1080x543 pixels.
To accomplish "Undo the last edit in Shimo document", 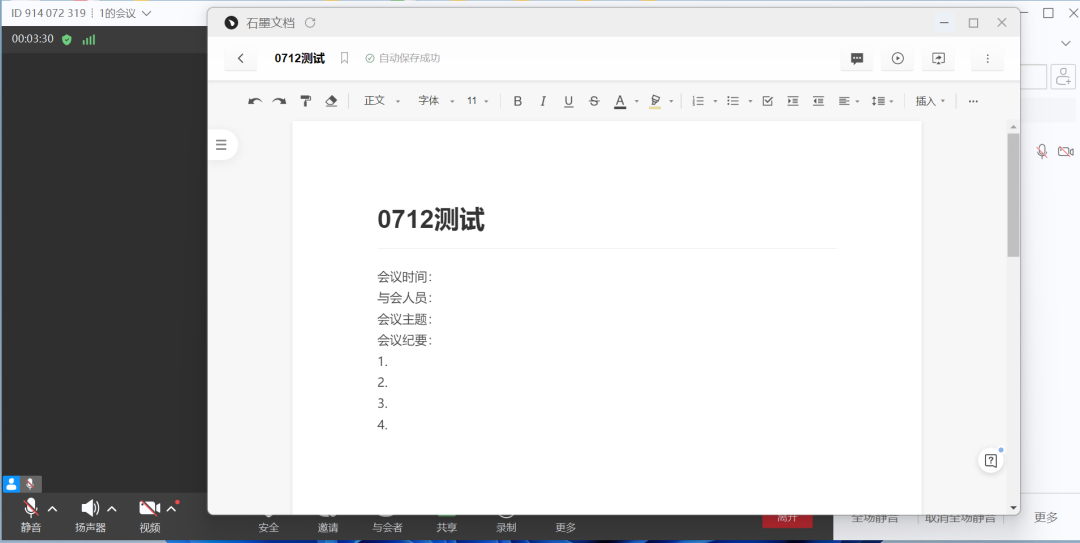I will 255,101.
